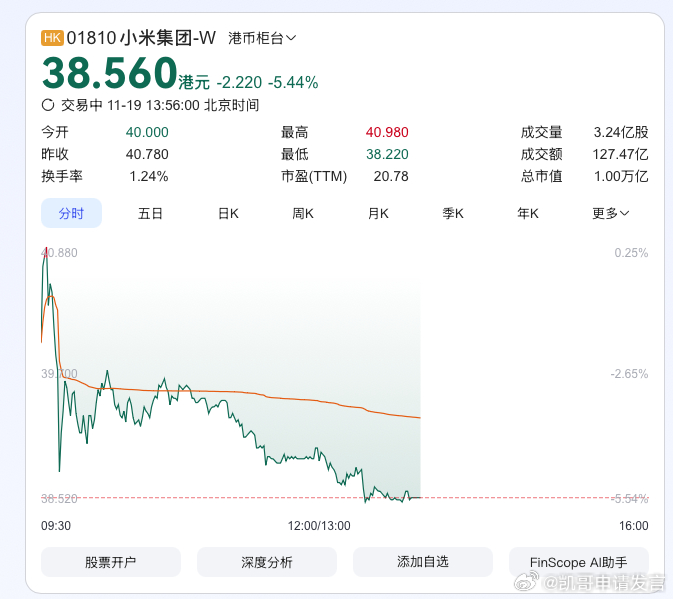Image resolution: width=673 pixels, height=599 pixels.
Task: Expand the 更多 chart period dropdown
Action: (610, 213)
